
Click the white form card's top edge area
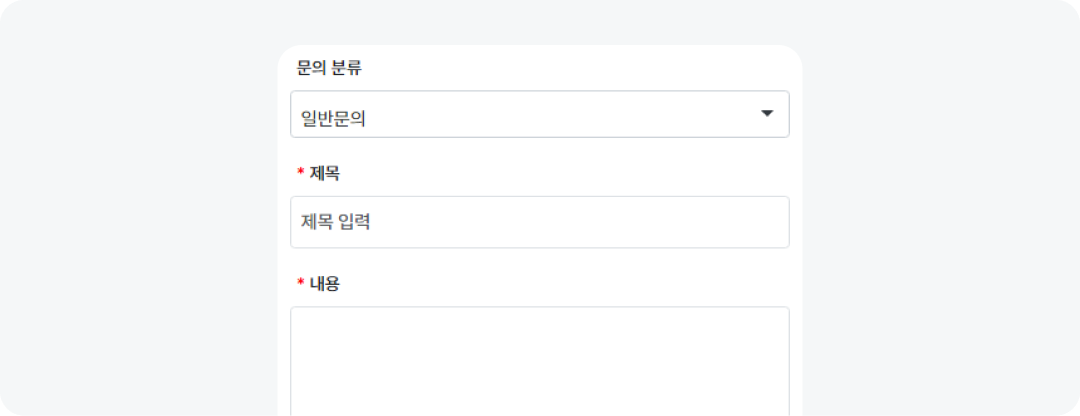(x=540, y=52)
